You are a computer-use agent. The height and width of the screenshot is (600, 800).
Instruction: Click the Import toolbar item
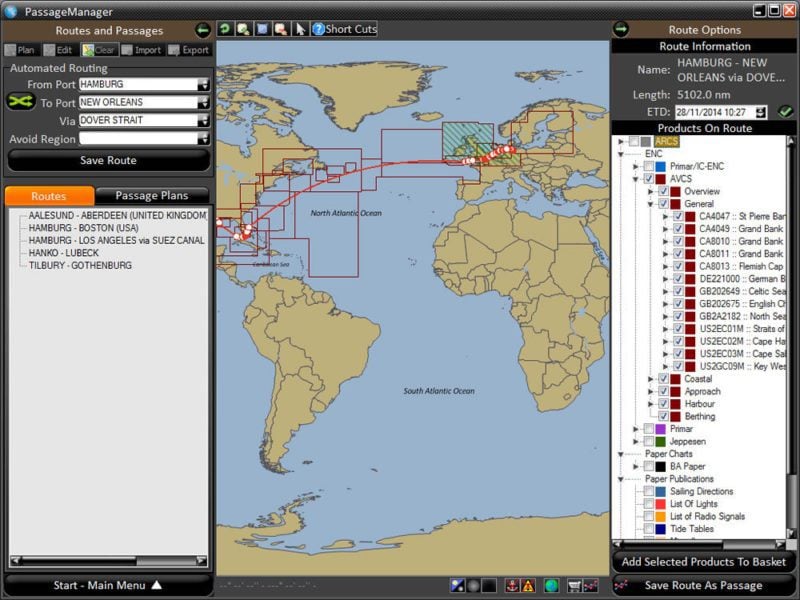[141, 50]
